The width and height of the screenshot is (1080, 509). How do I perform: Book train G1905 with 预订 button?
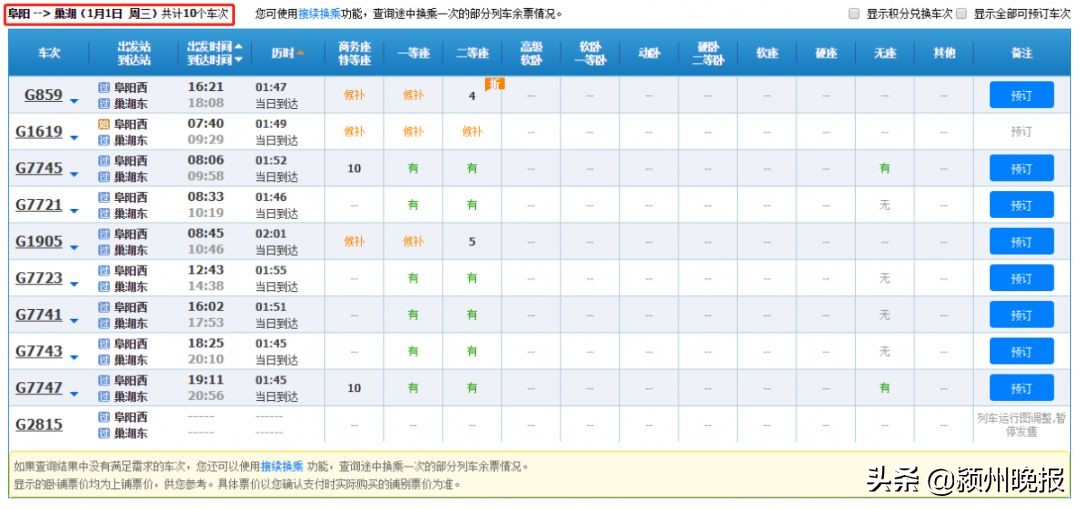coord(1021,241)
